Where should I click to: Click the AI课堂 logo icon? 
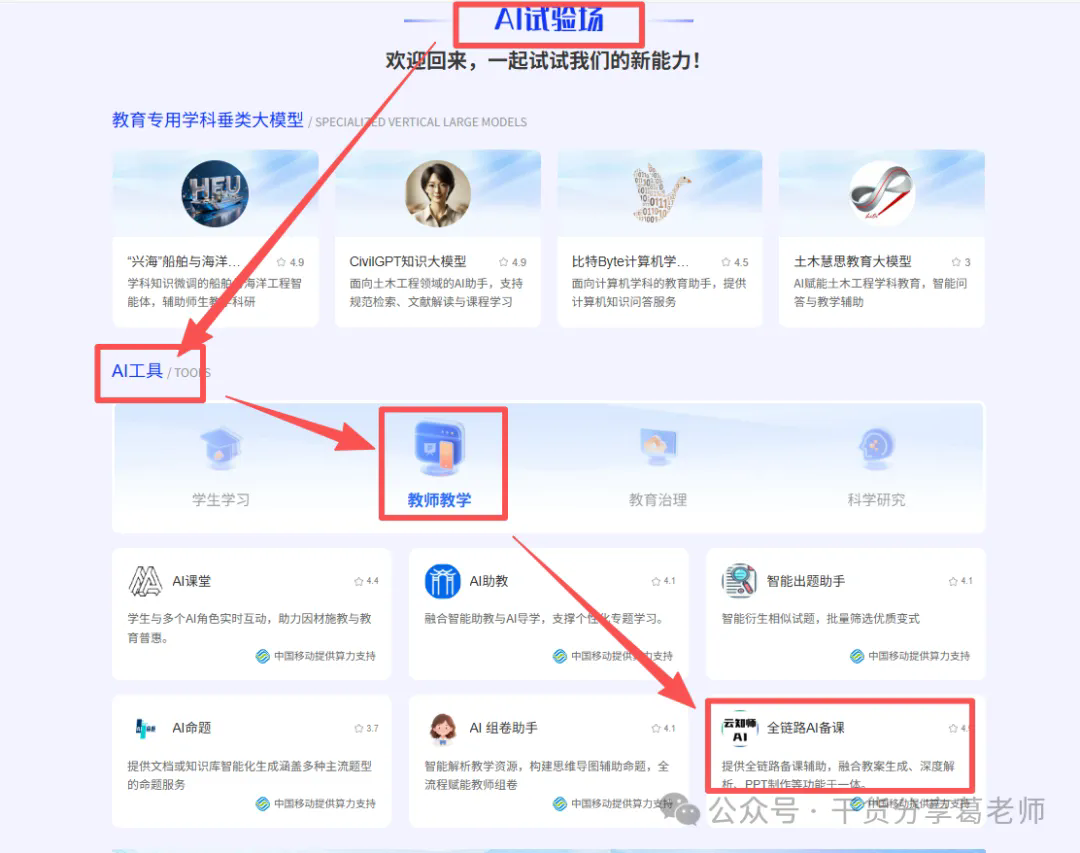145,581
